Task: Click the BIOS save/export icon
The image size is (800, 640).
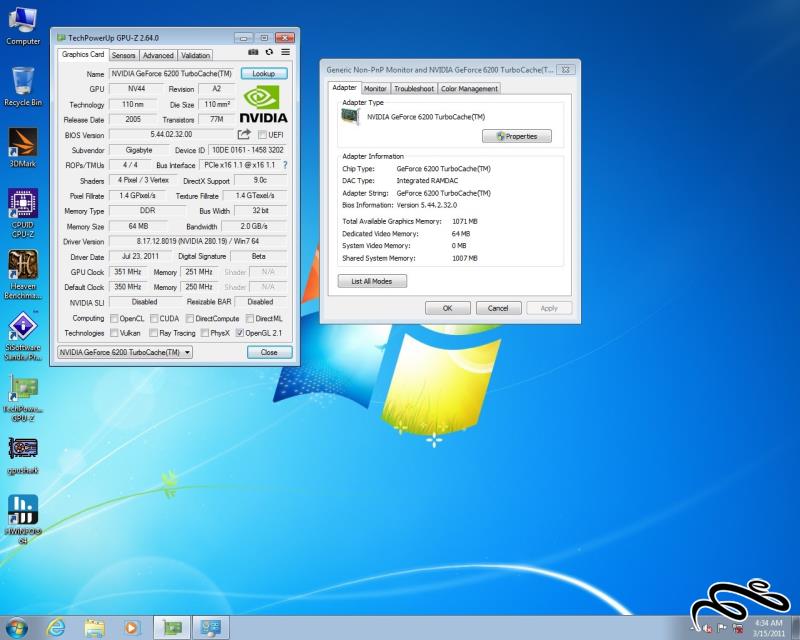Action: click(x=244, y=134)
